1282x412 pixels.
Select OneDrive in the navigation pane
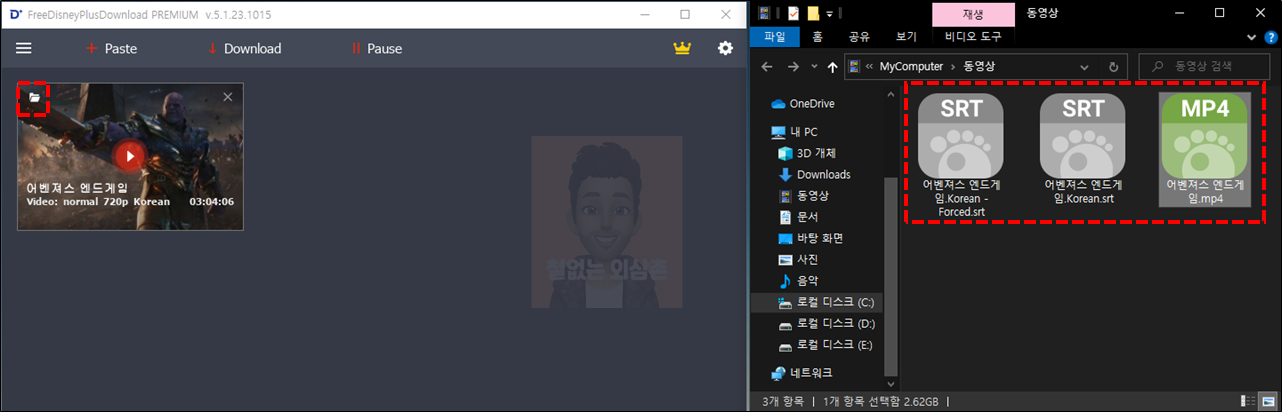803,103
